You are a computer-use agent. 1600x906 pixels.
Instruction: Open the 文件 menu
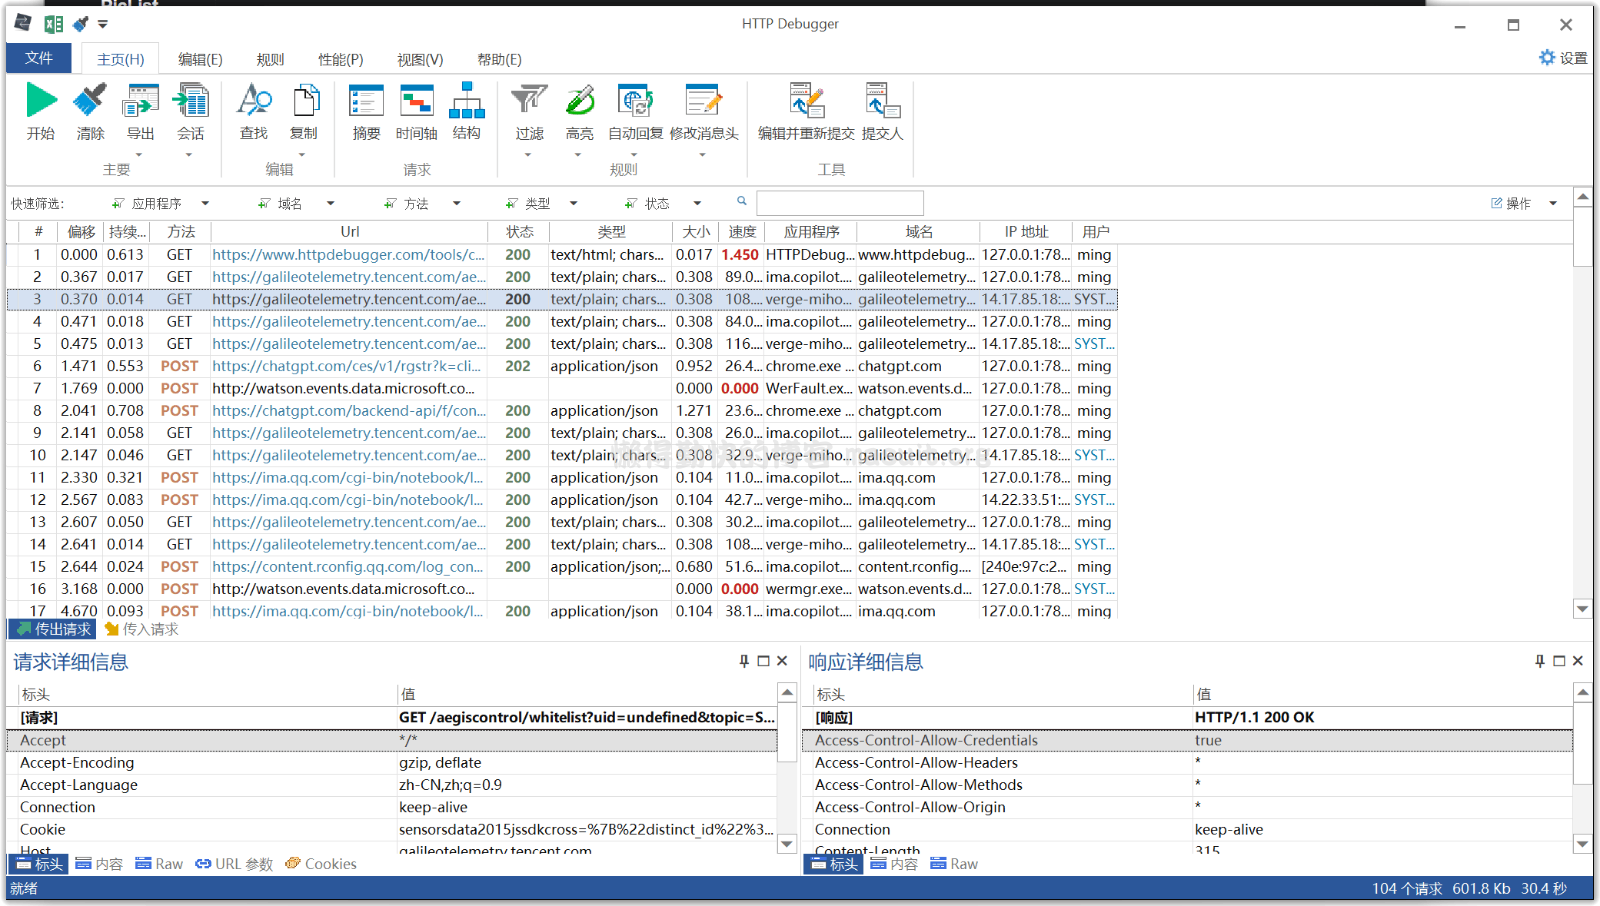pyautogui.click(x=39, y=58)
